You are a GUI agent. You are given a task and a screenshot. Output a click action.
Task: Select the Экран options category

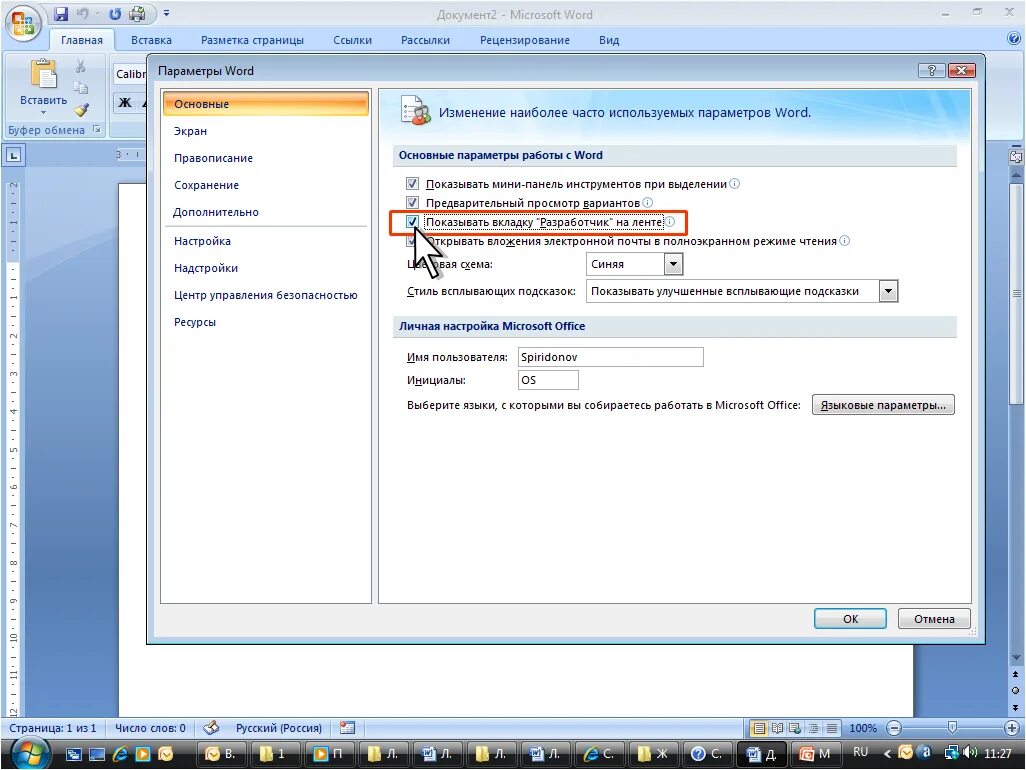pyautogui.click(x=266, y=131)
